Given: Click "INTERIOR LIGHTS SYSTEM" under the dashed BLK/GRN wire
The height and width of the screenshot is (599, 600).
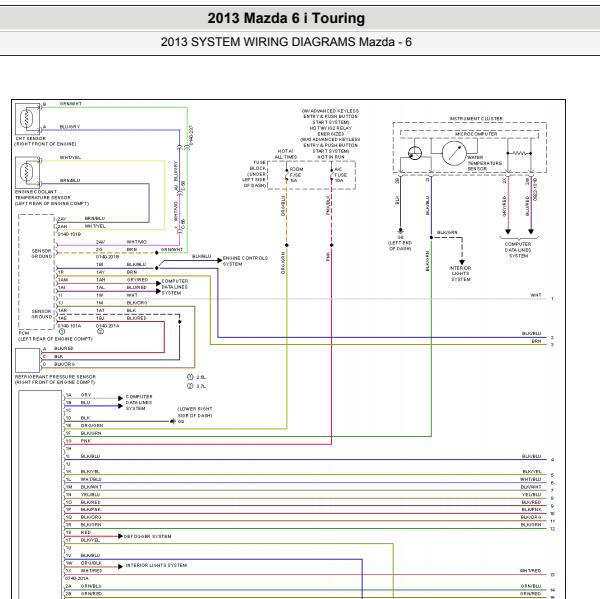Looking at the screenshot, I should point(460,274).
